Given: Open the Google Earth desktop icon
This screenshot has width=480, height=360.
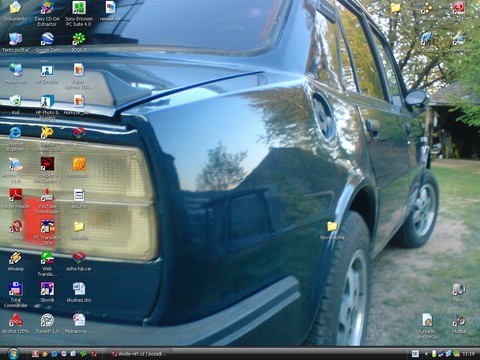Looking at the screenshot, I should pyautogui.click(x=47, y=43).
